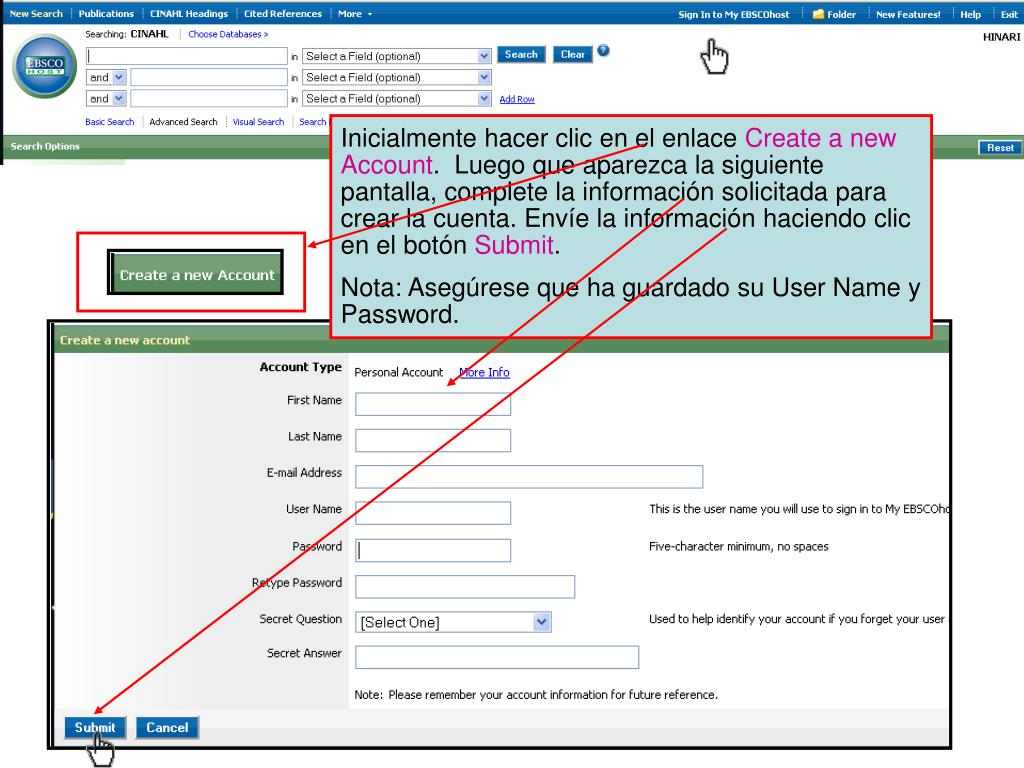Click the 'HINARI' label
The width and height of the screenshot is (1024, 768).
tap(1001, 37)
